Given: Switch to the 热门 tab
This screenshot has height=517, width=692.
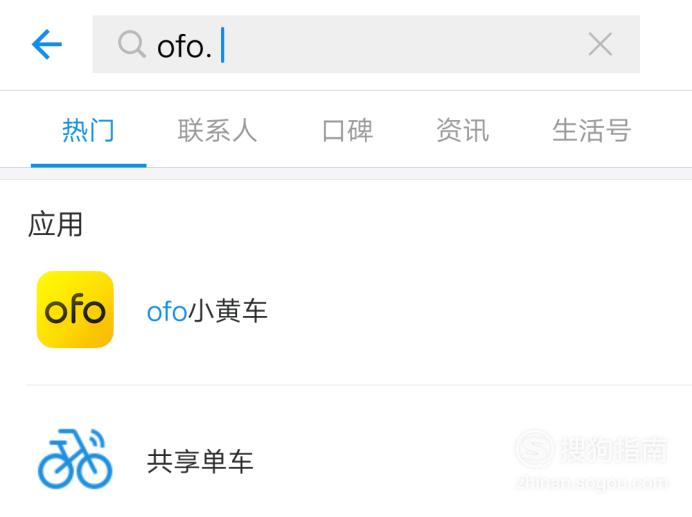Looking at the screenshot, I should click(x=88, y=130).
